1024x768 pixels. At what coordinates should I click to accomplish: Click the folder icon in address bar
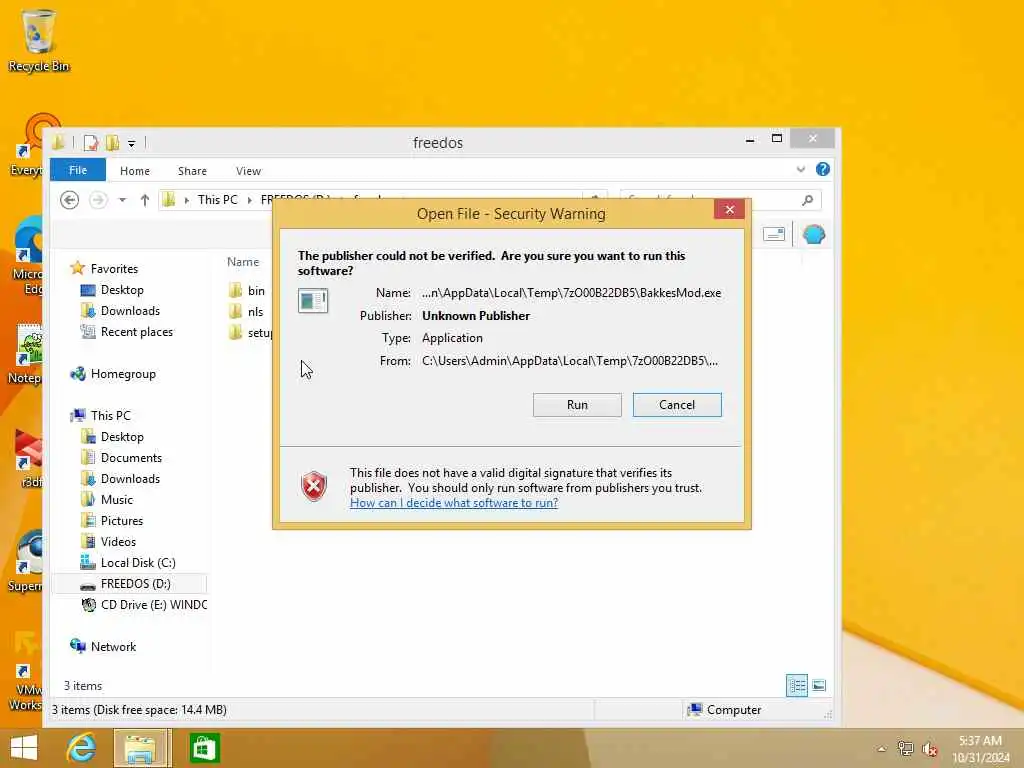coord(168,200)
